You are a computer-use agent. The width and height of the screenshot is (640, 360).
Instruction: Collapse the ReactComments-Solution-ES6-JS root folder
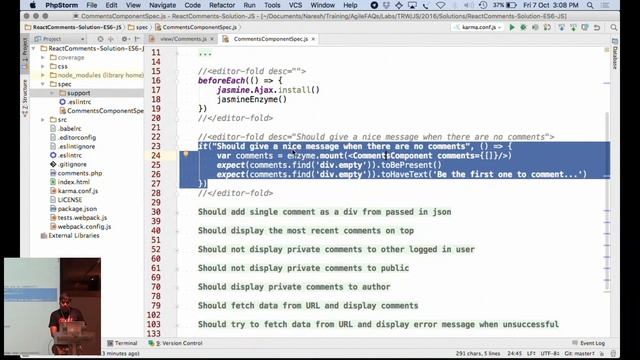(x=33, y=49)
